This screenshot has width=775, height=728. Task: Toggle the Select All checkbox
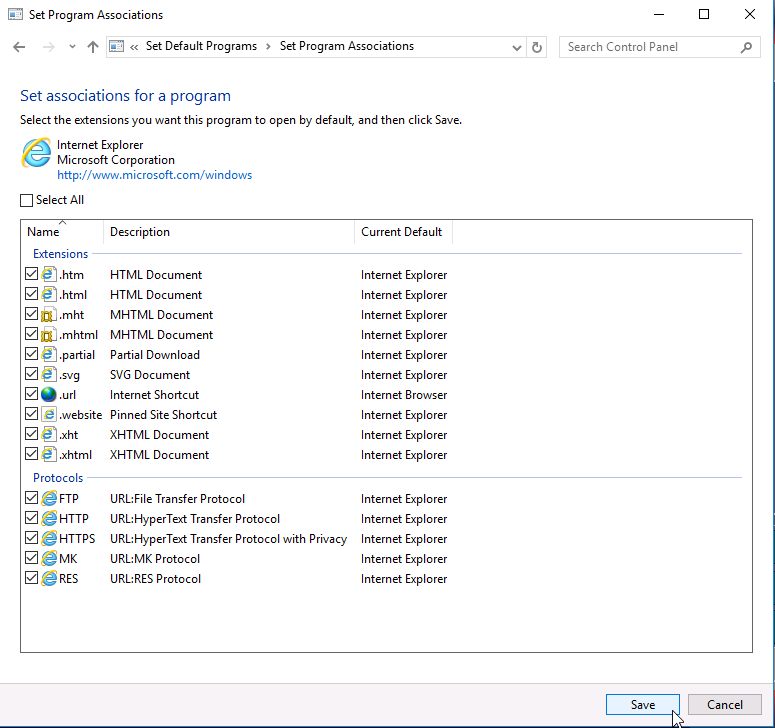point(26,200)
